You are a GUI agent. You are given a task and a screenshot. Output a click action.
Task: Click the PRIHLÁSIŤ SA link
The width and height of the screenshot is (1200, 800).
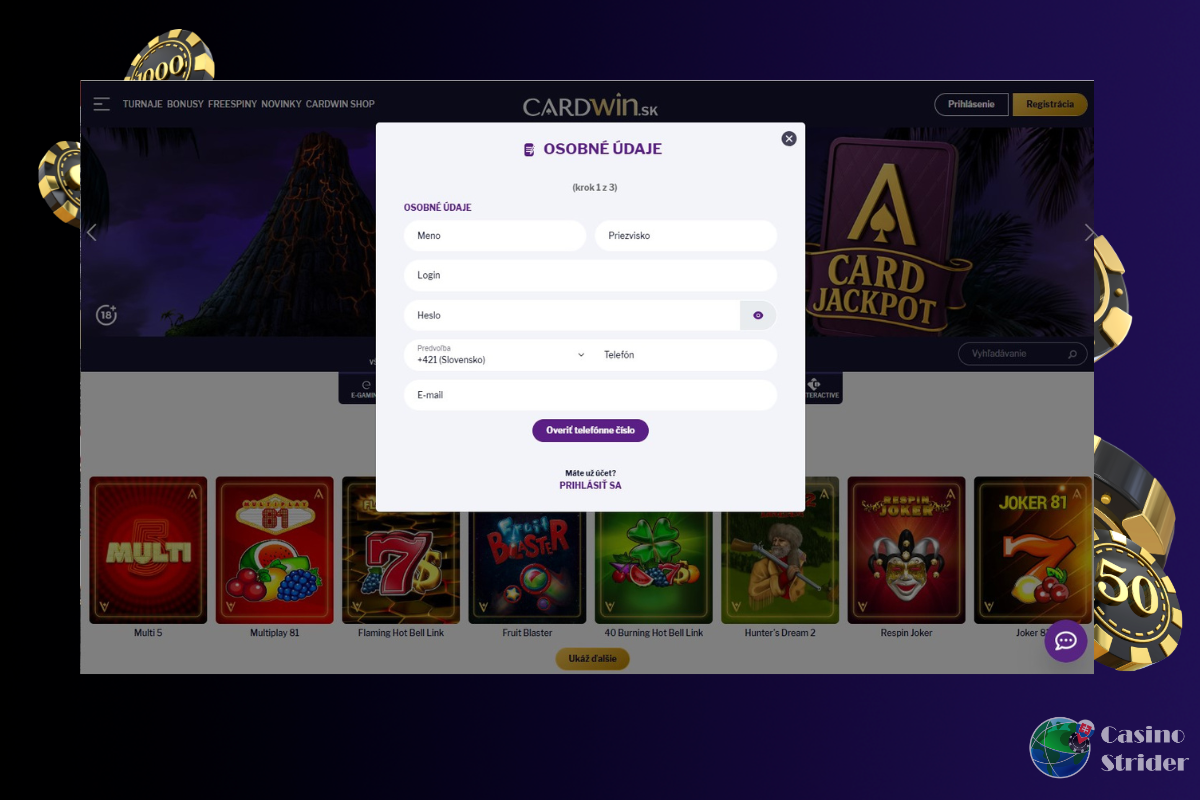590,485
